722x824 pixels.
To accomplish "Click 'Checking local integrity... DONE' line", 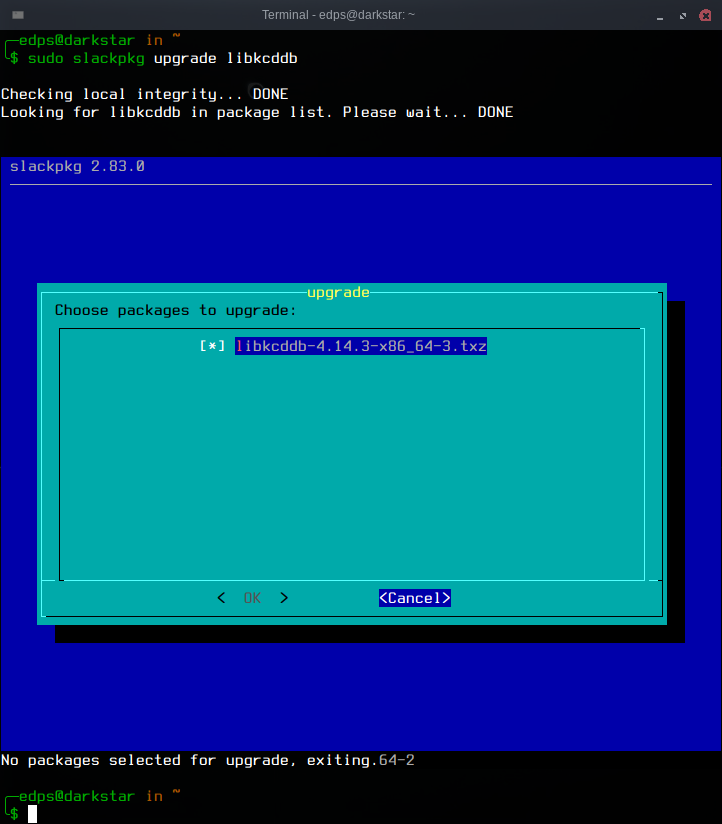I will pos(145,94).
